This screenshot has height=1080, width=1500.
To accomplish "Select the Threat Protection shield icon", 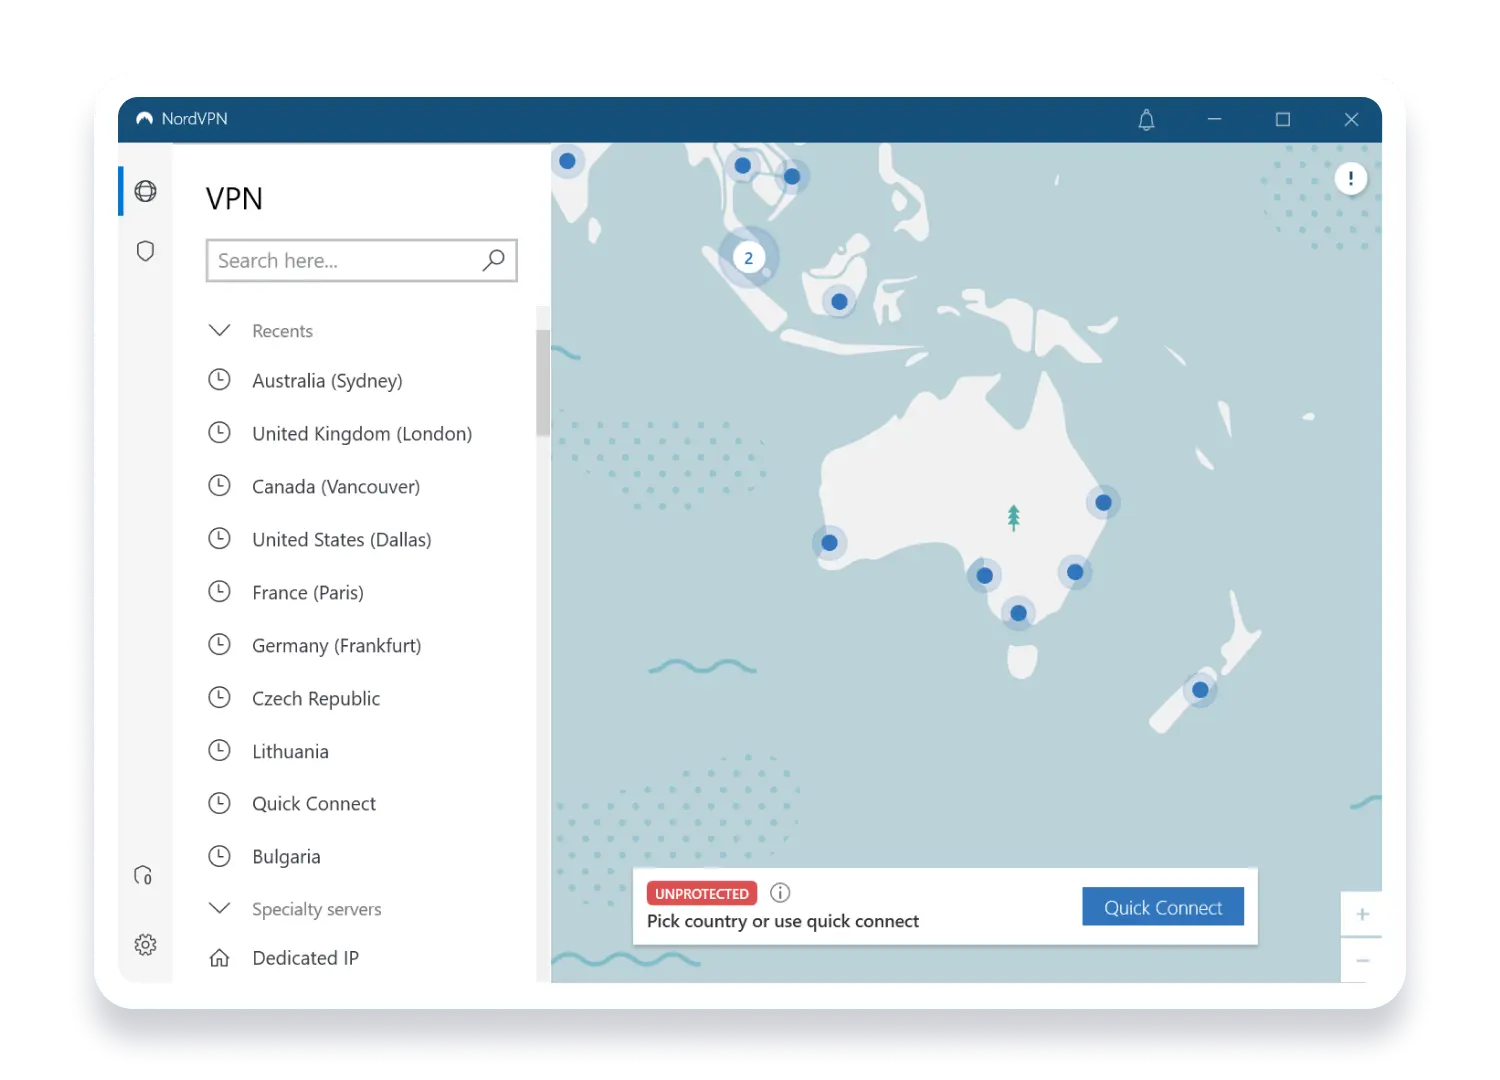I will [145, 251].
